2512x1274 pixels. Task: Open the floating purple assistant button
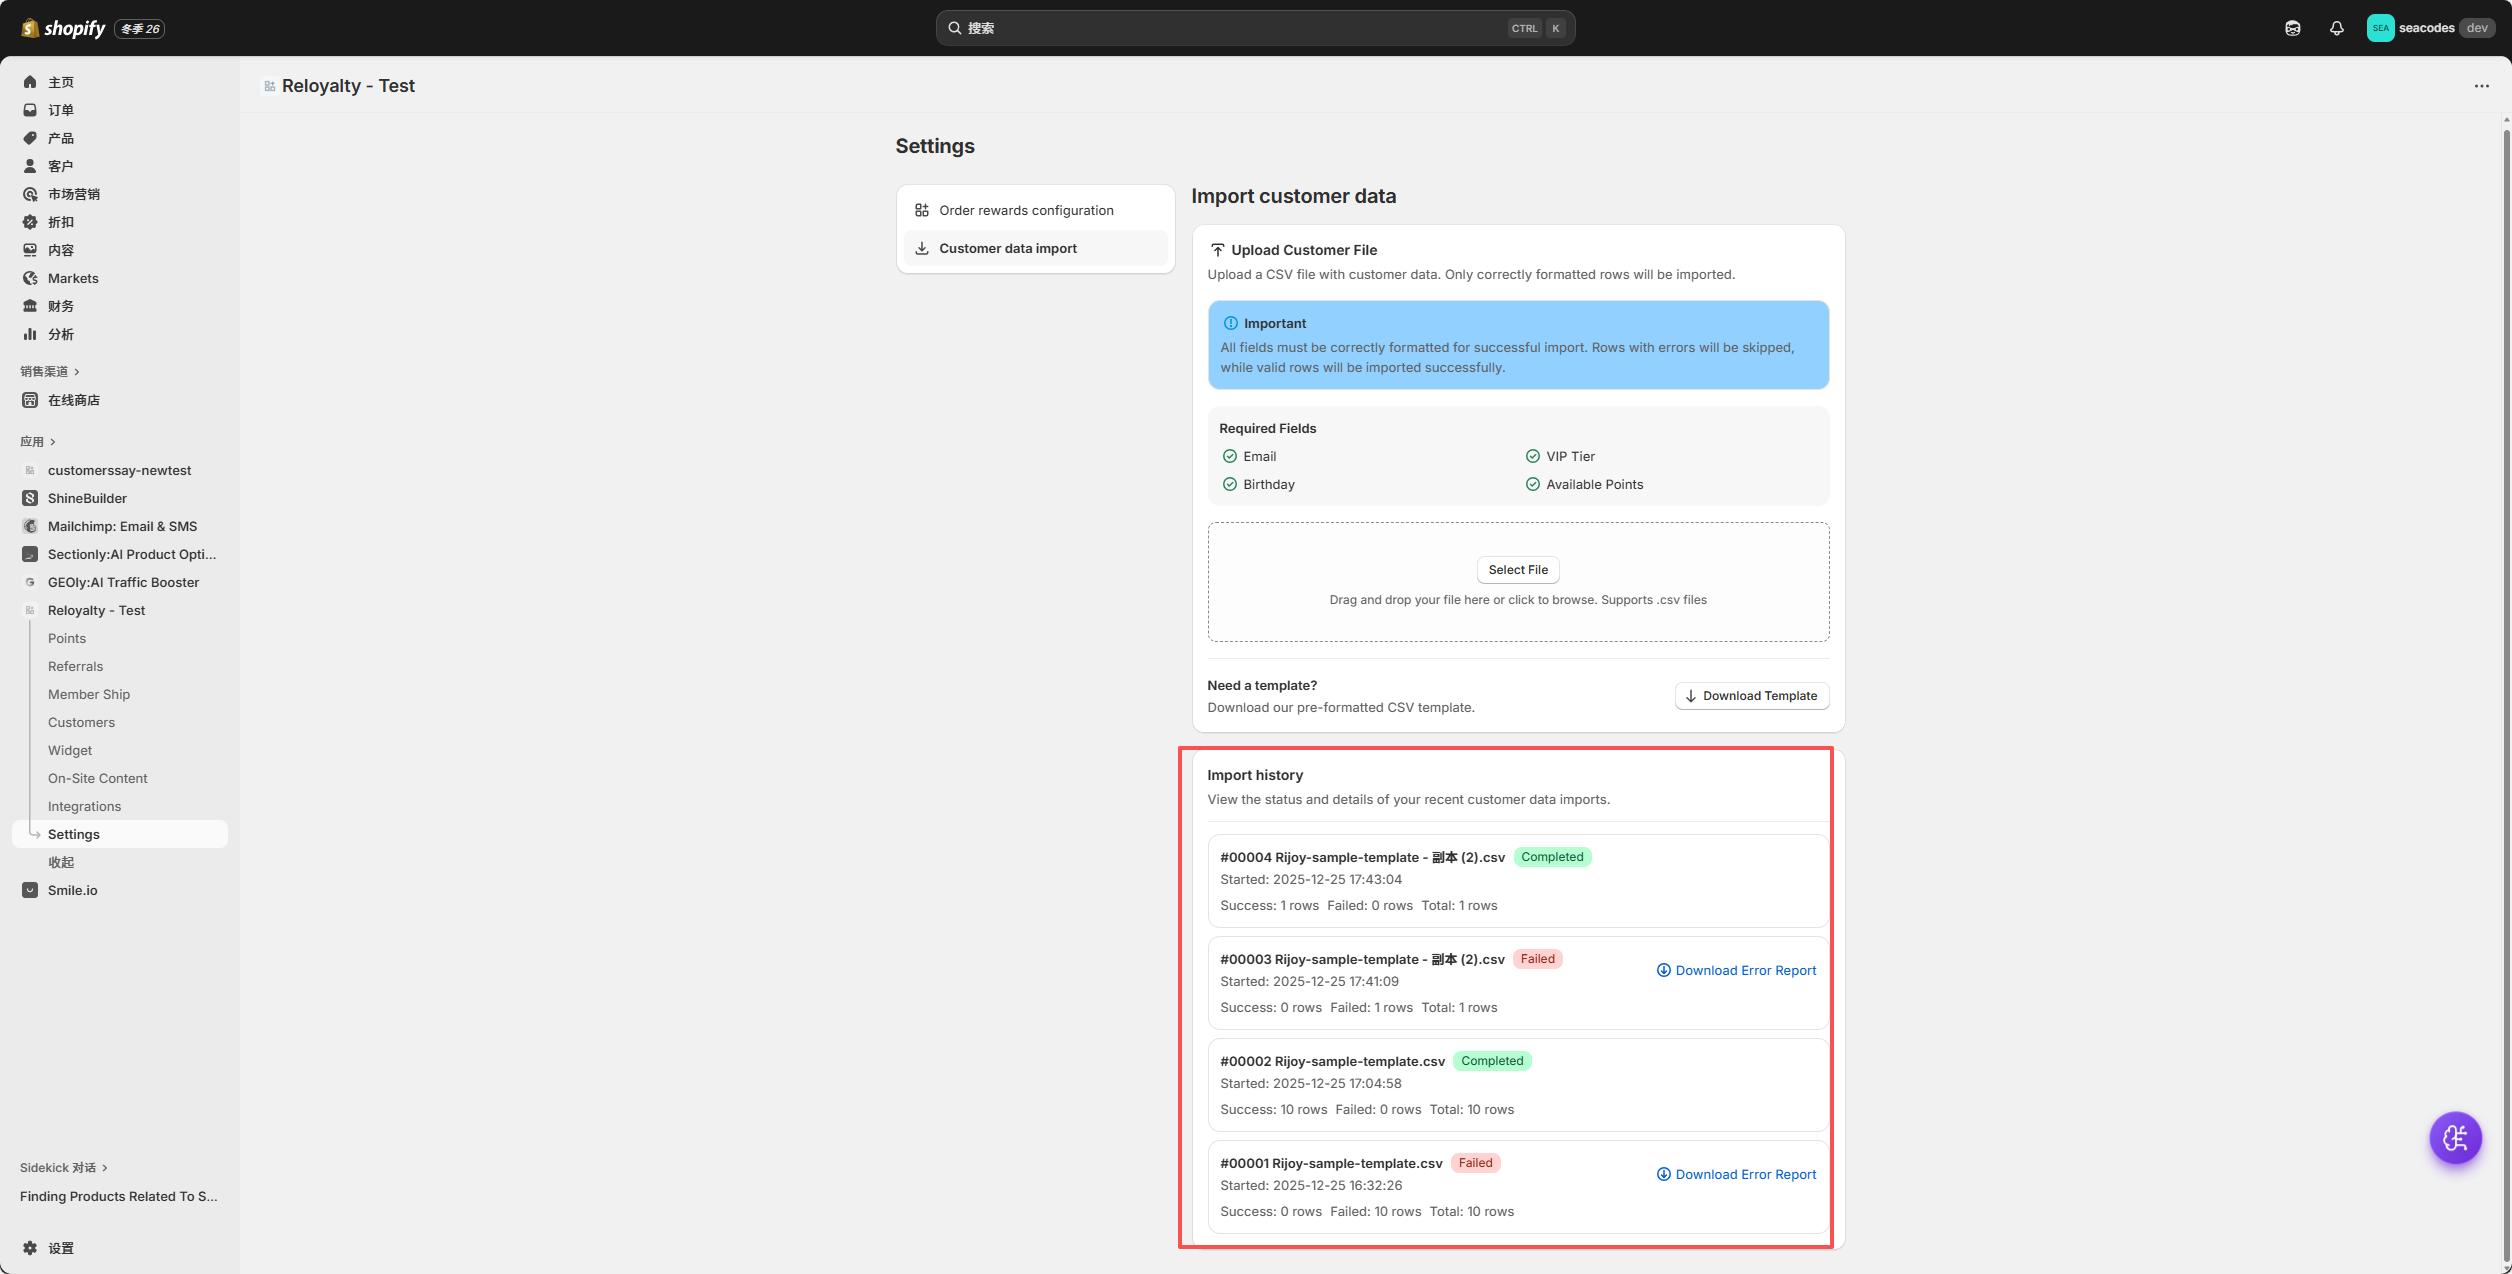[2455, 1137]
